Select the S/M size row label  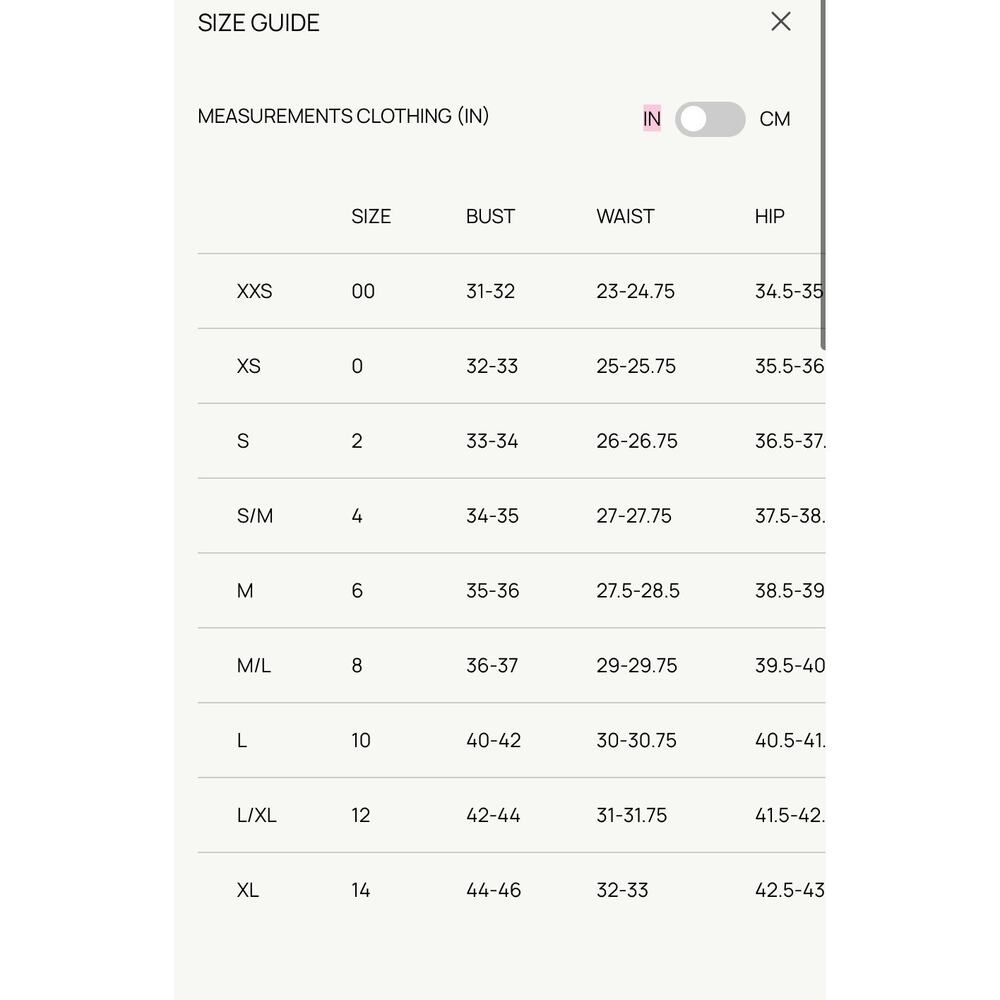coord(254,515)
